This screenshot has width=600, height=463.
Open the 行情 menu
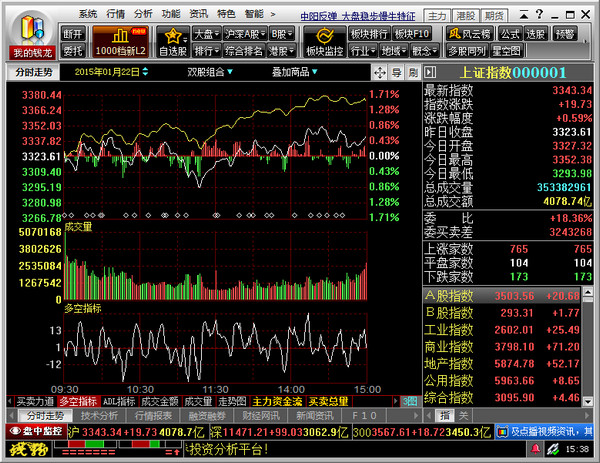coord(115,15)
